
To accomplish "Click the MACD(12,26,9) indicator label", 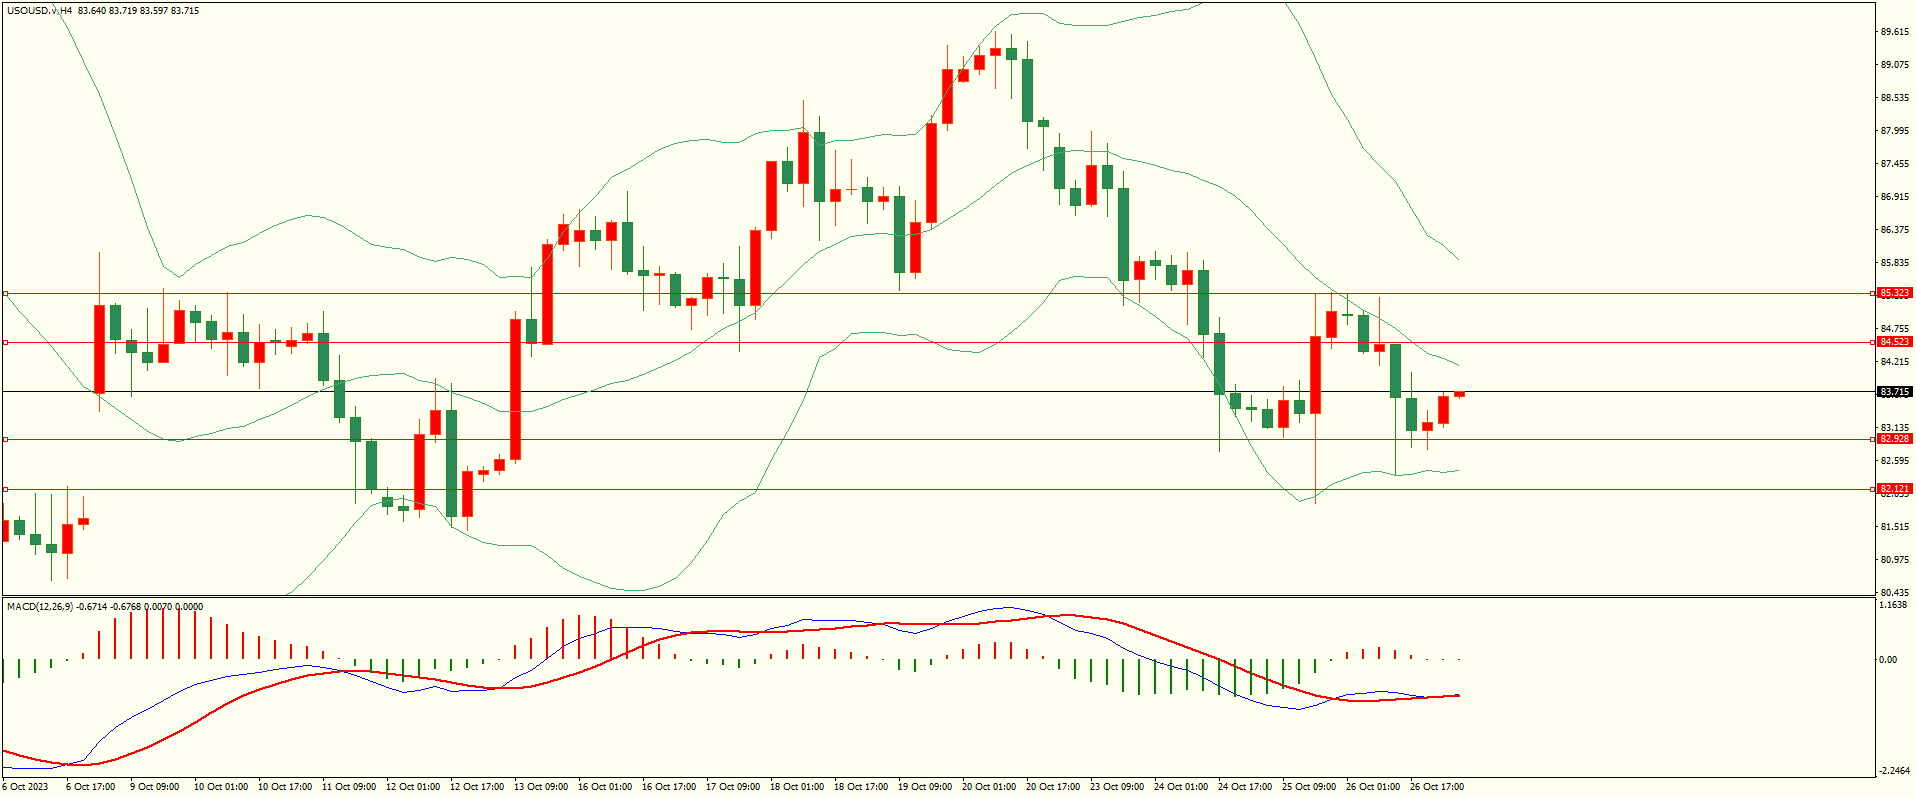I will pos(40,606).
